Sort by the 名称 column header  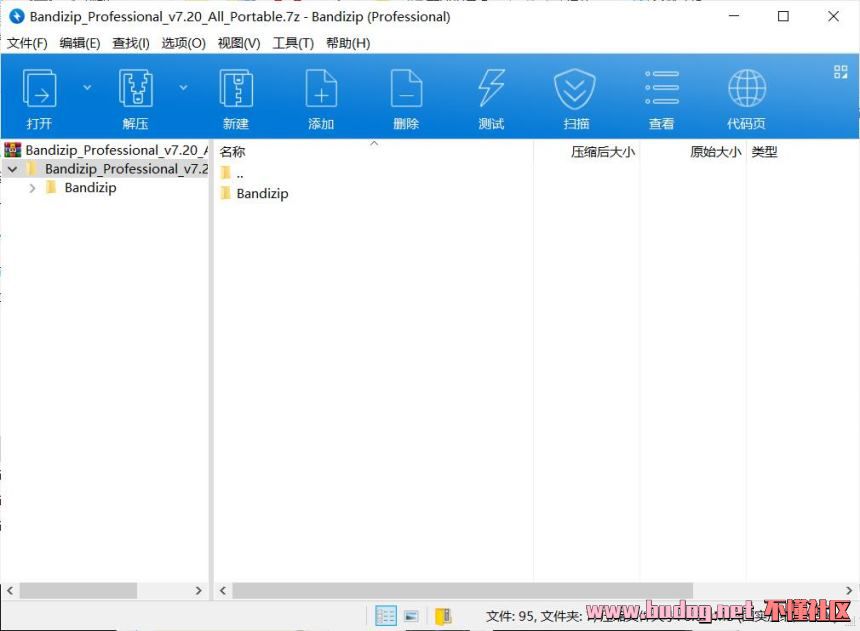(232, 152)
